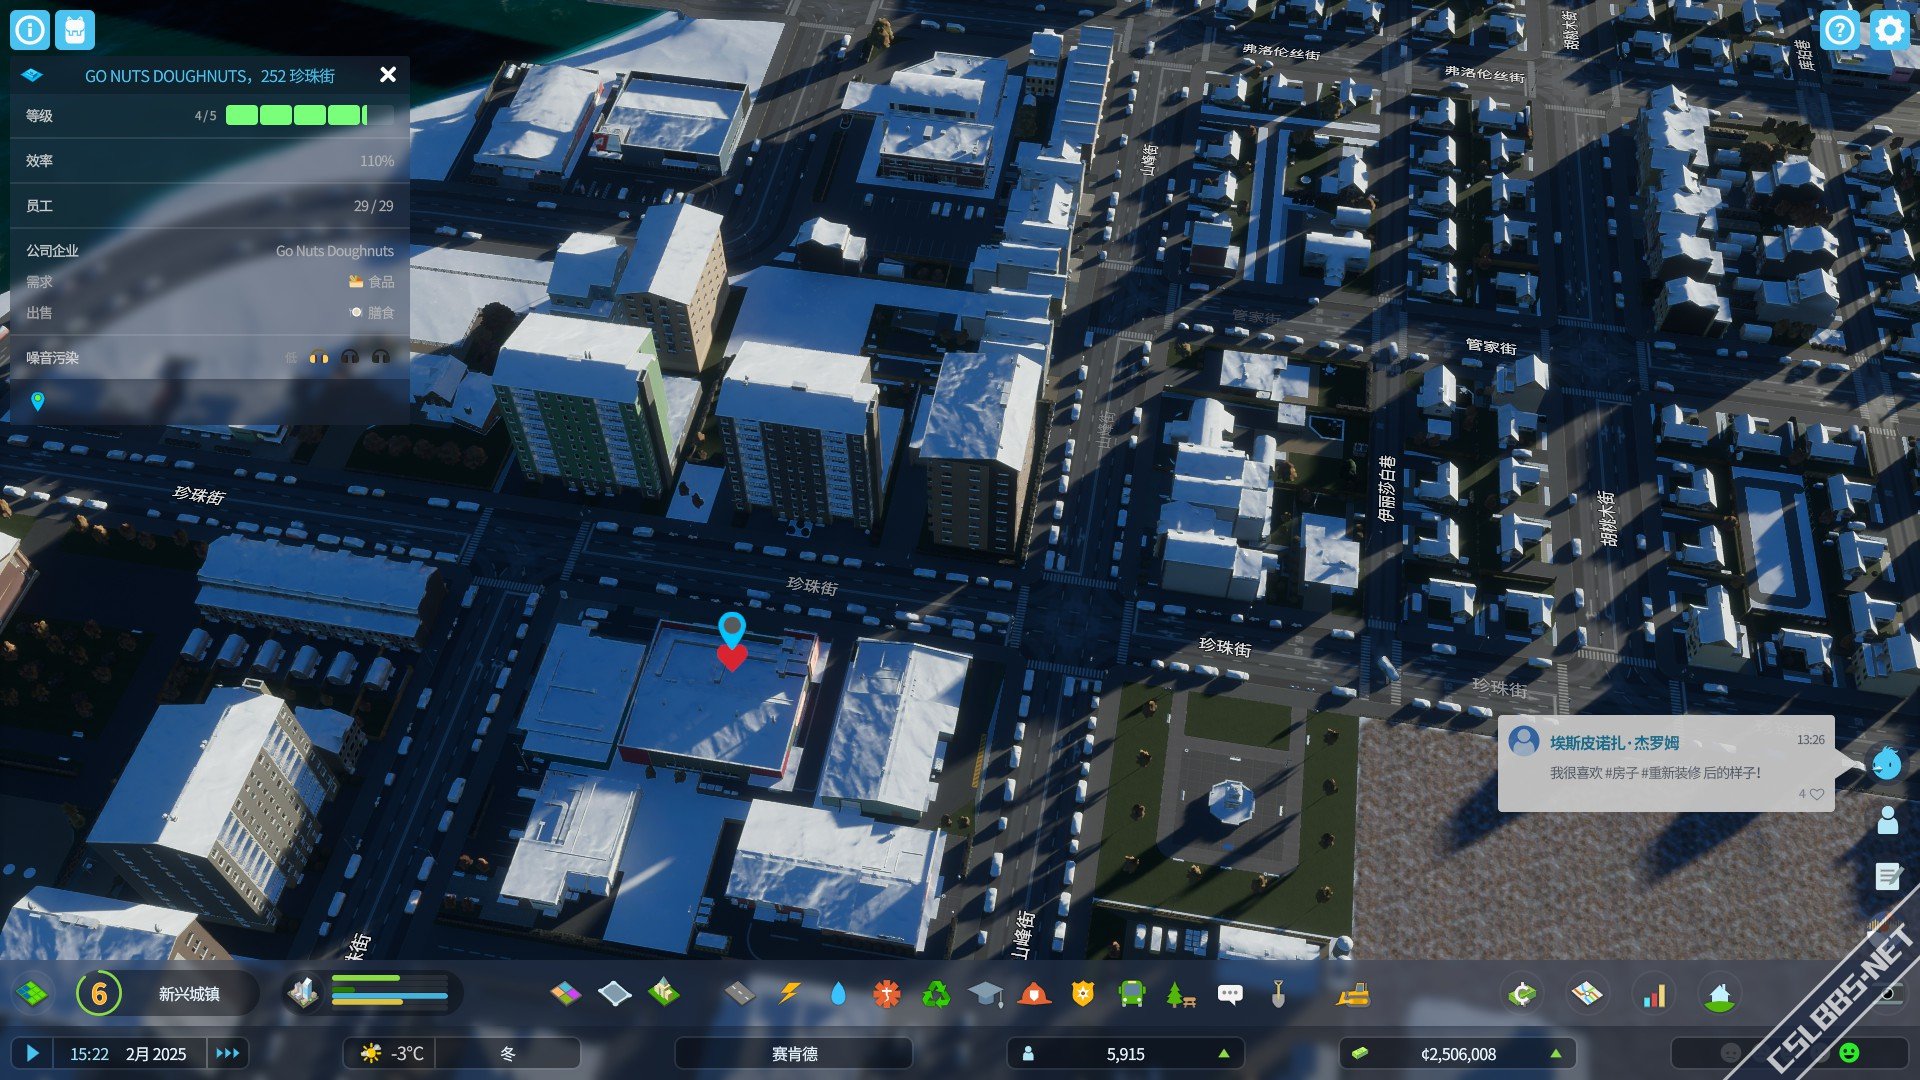1920x1080 pixels.
Task: Open the Zones tool icon
Action: (x=565, y=993)
